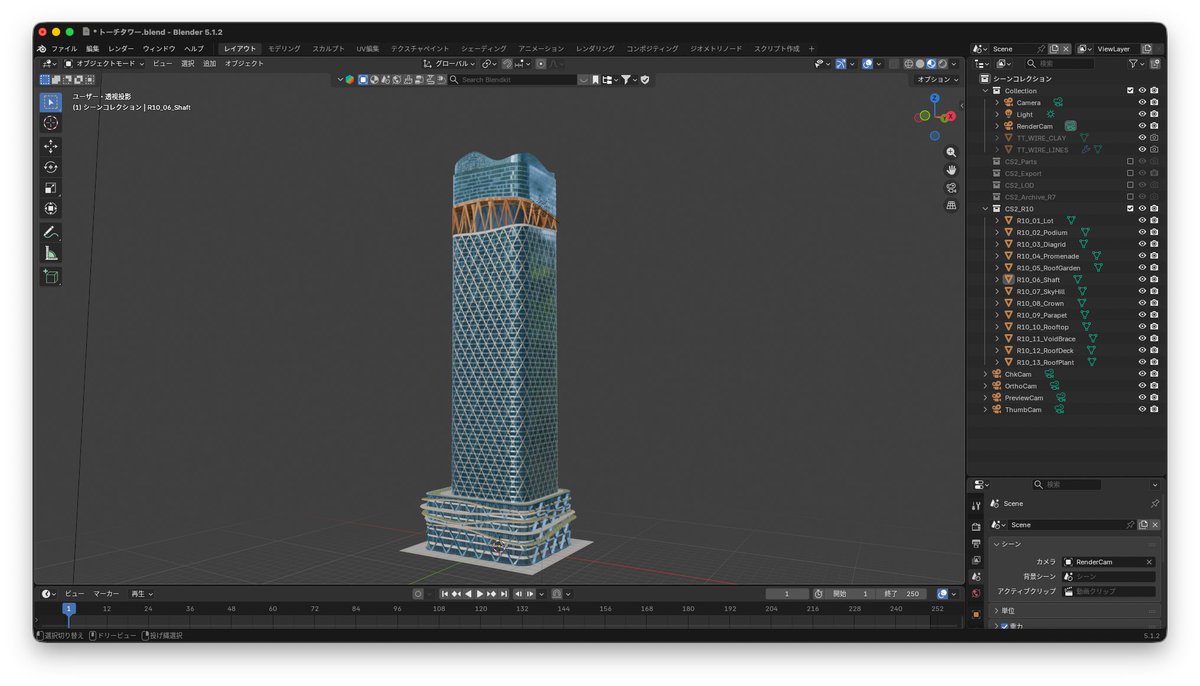This screenshot has height=686, width=1200.
Task: Jump to the timeline start frame
Action: (x=444, y=594)
